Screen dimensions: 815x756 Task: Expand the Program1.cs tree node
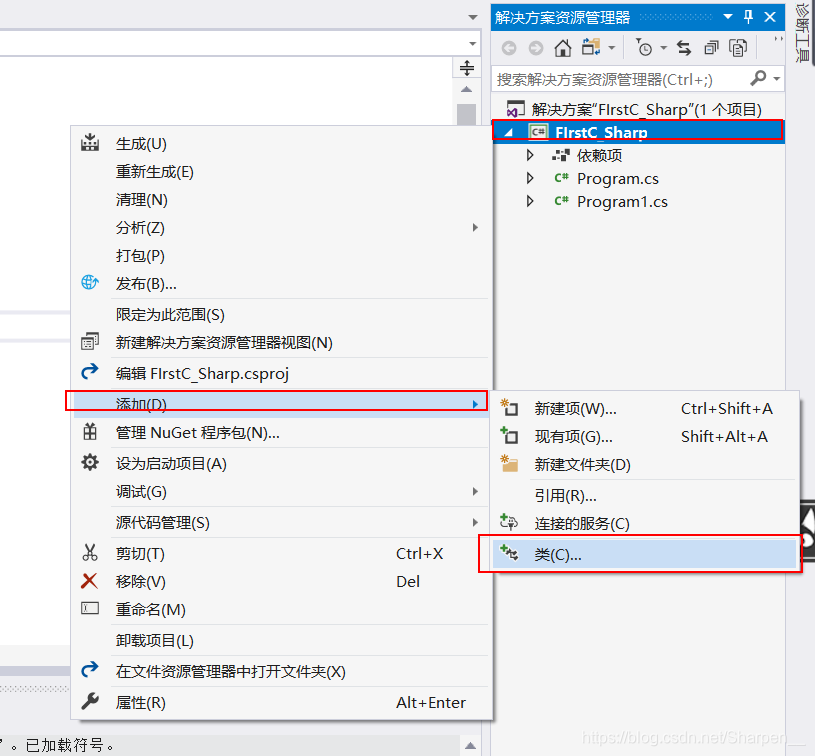tap(530, 201)
